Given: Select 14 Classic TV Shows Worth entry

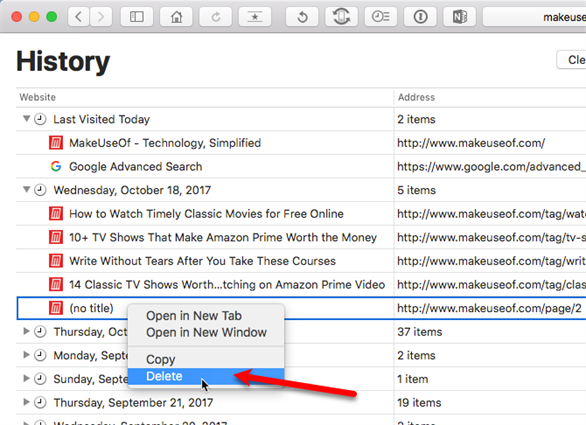Looking at the screenshot, I should click(227, 284).
